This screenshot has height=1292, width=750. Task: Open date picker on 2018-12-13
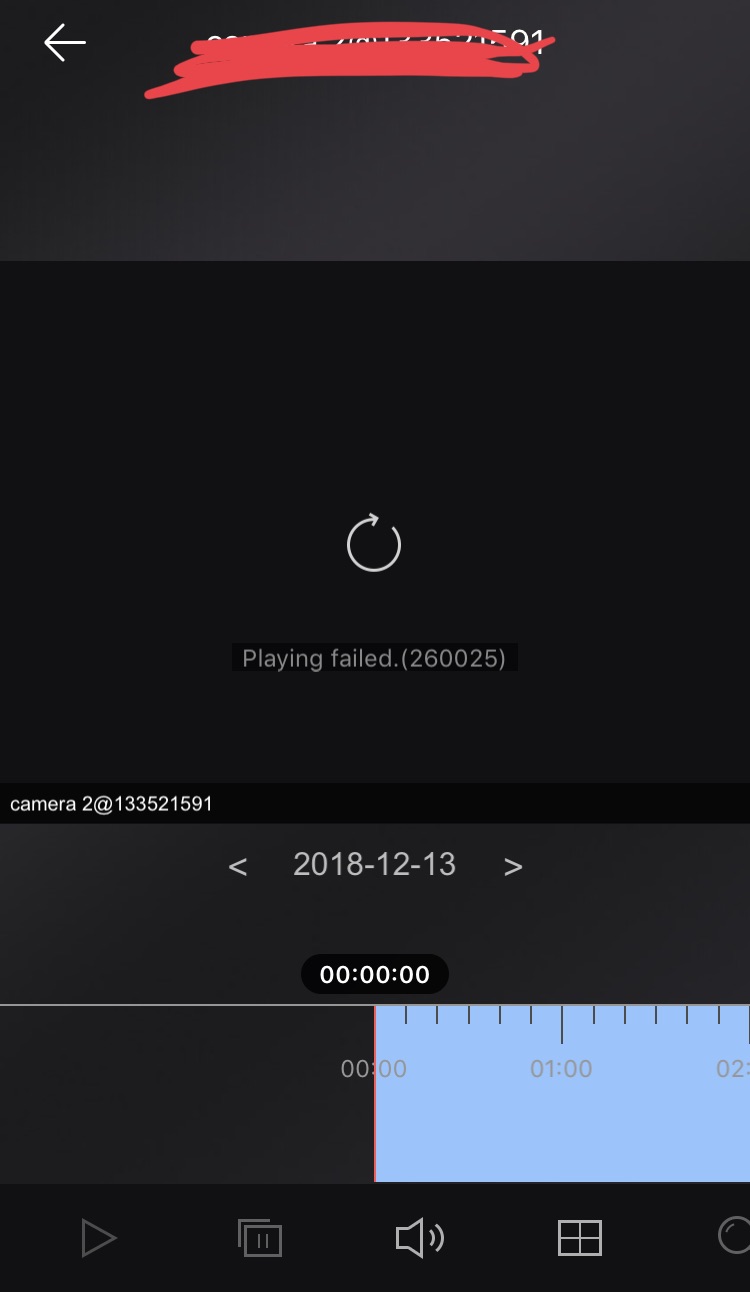(x=374, y=864)
